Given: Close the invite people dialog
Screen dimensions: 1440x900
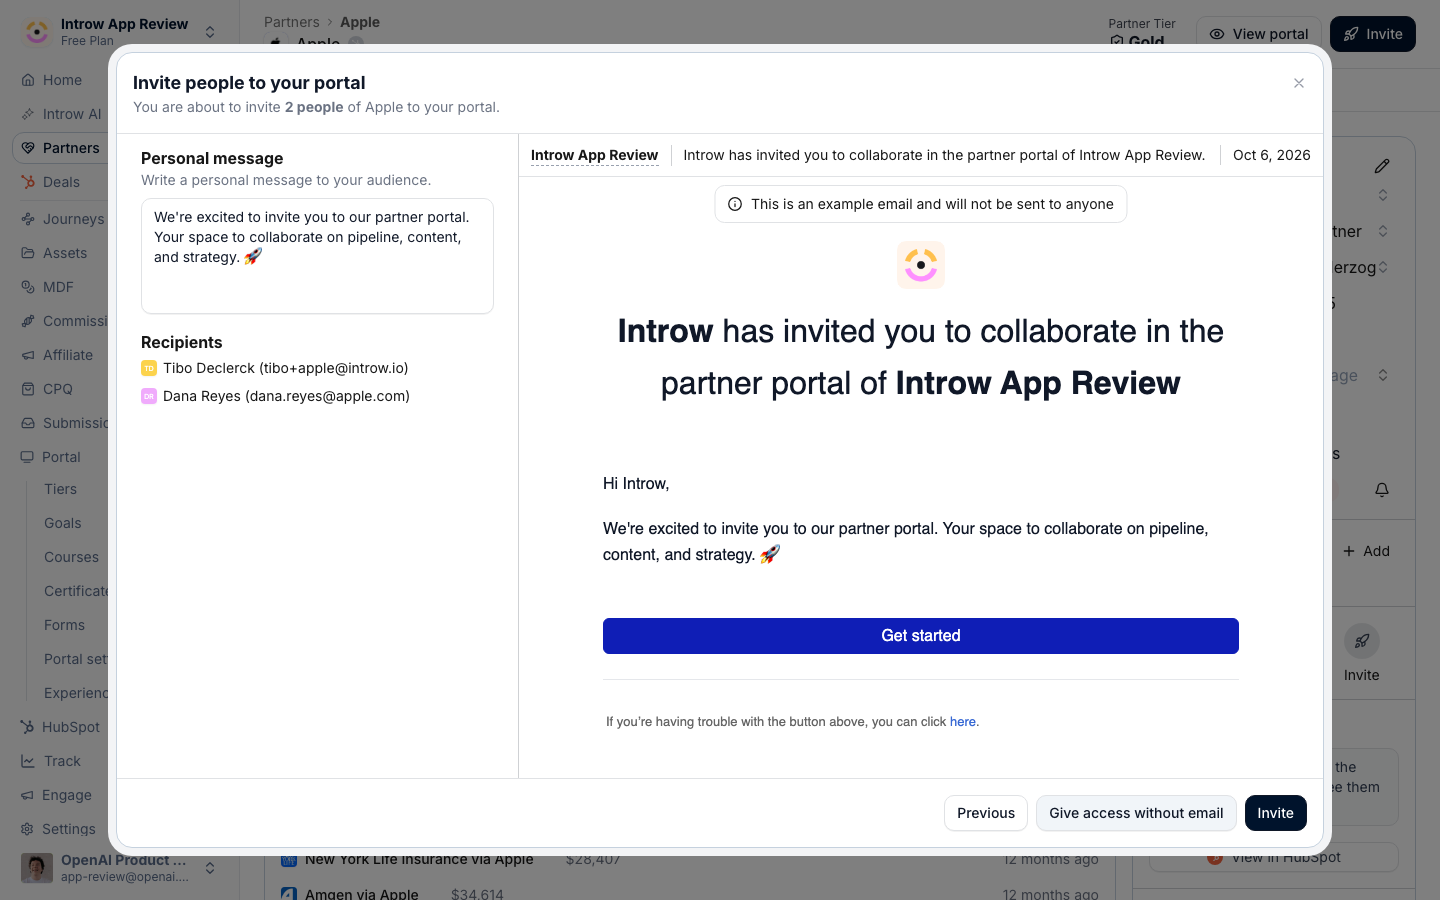Looking at the screenshot, I should 1299,83.
